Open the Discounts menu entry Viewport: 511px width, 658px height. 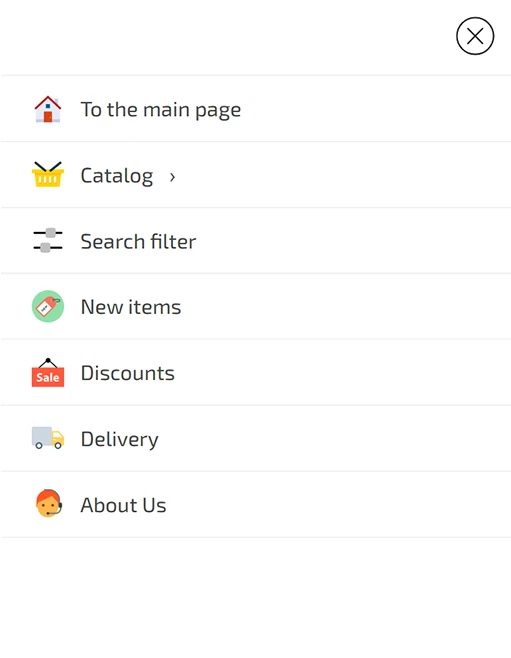(128, 373)
